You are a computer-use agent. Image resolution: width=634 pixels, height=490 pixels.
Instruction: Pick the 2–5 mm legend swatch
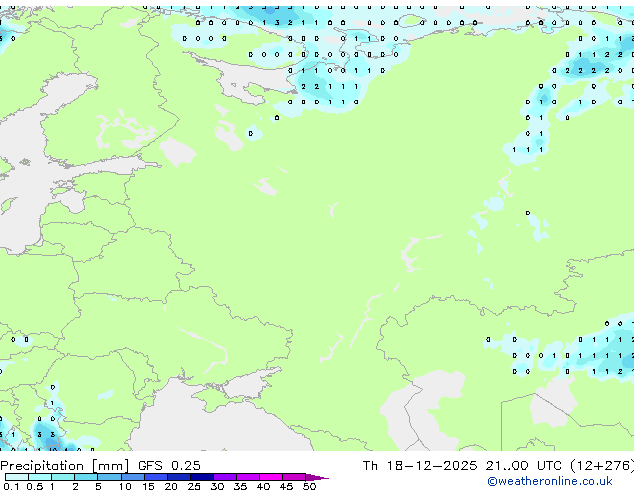tap(86, 477)
